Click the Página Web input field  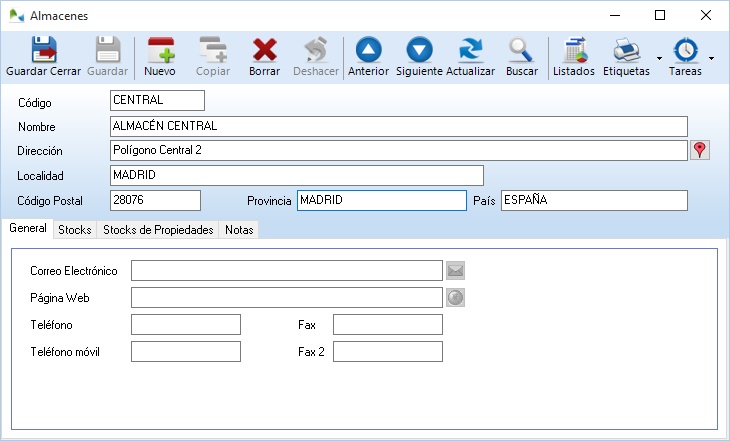coord(287,298)
